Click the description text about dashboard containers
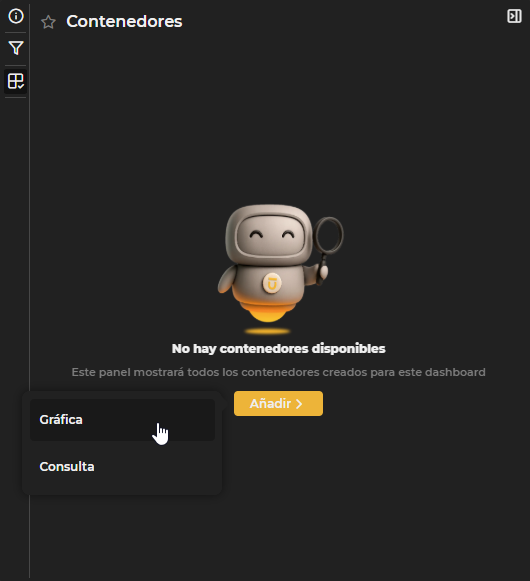The width and height of the screenshot is (530, 581). point(278,372)
